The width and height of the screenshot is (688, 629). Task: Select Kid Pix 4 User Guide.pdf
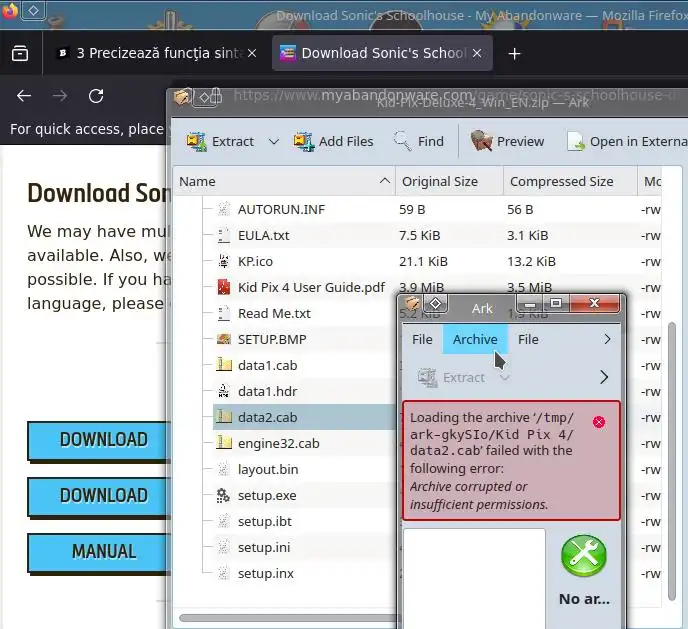[311, 287]
